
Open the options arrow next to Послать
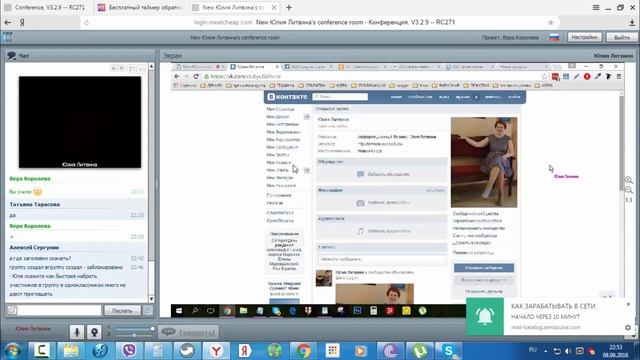[x=148, y=311]
